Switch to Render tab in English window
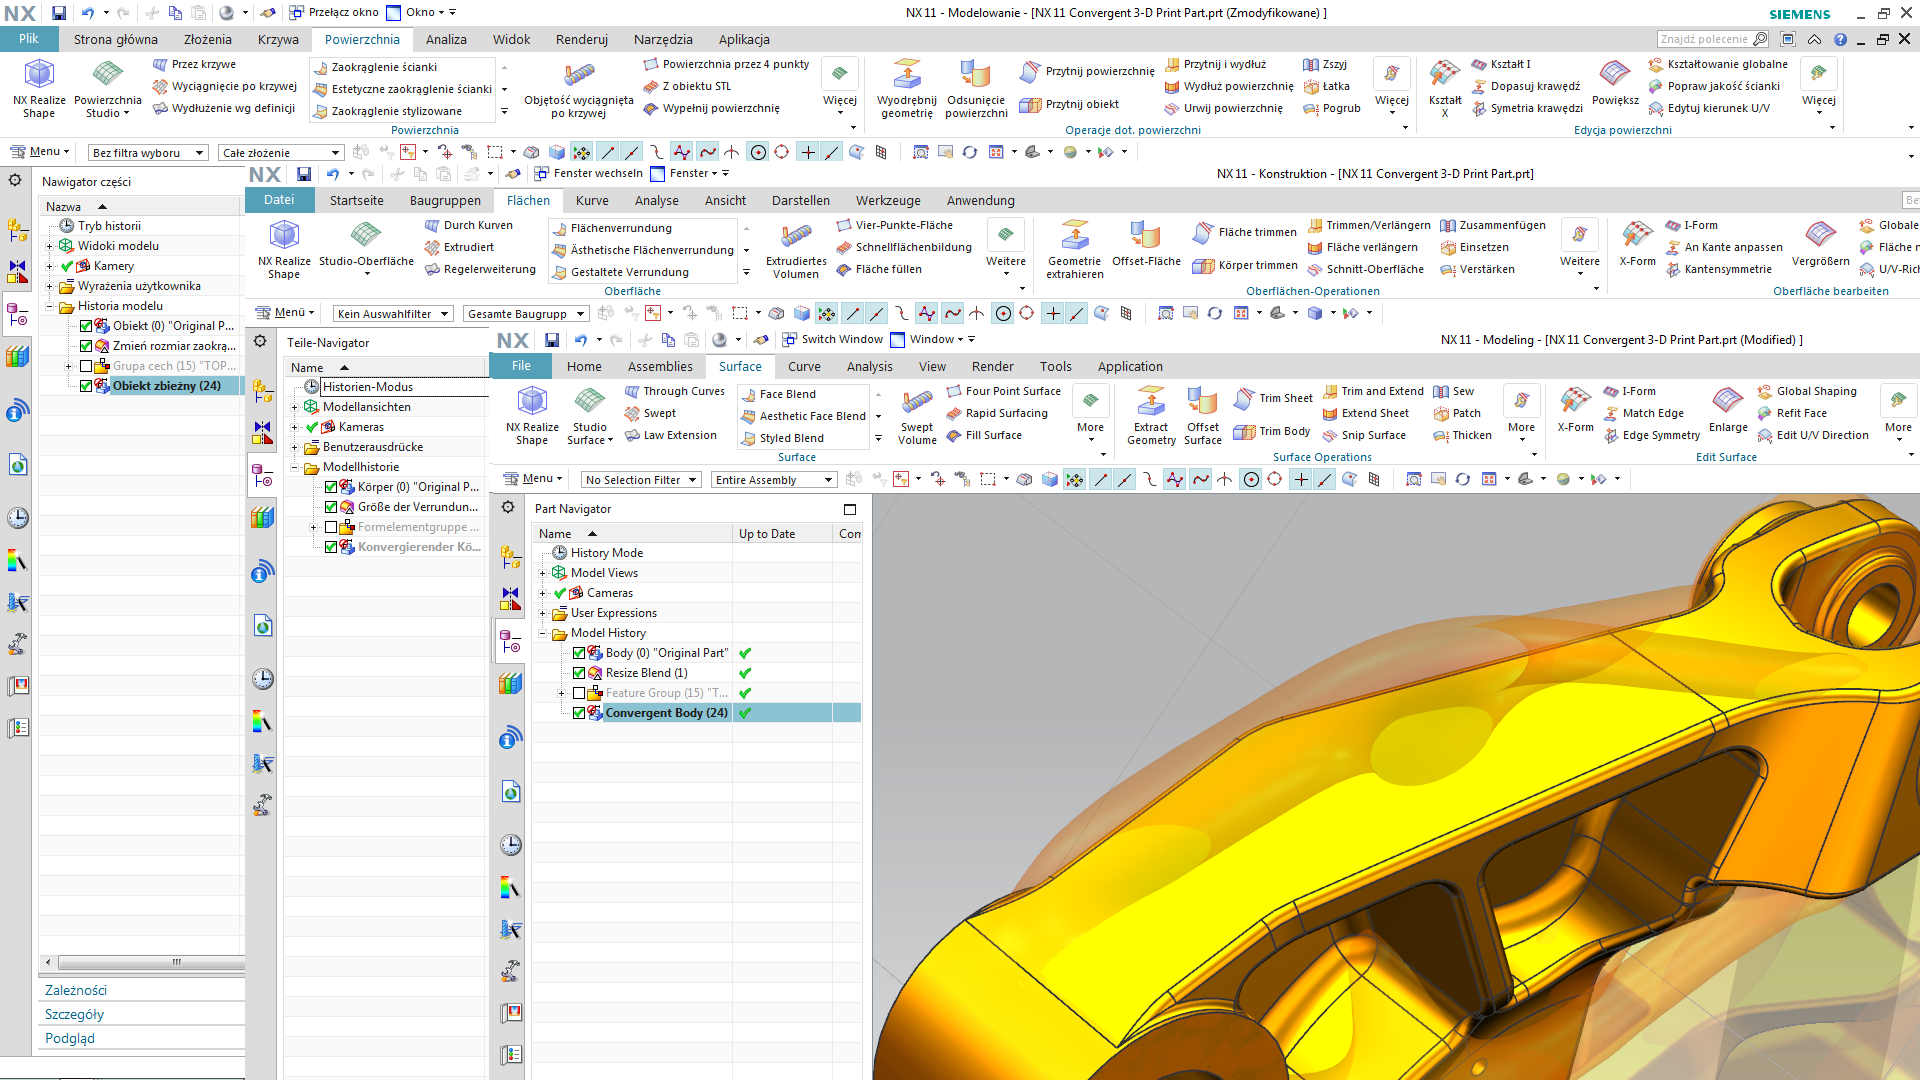Viewport: 1920px width, 1080px height. 992,366
